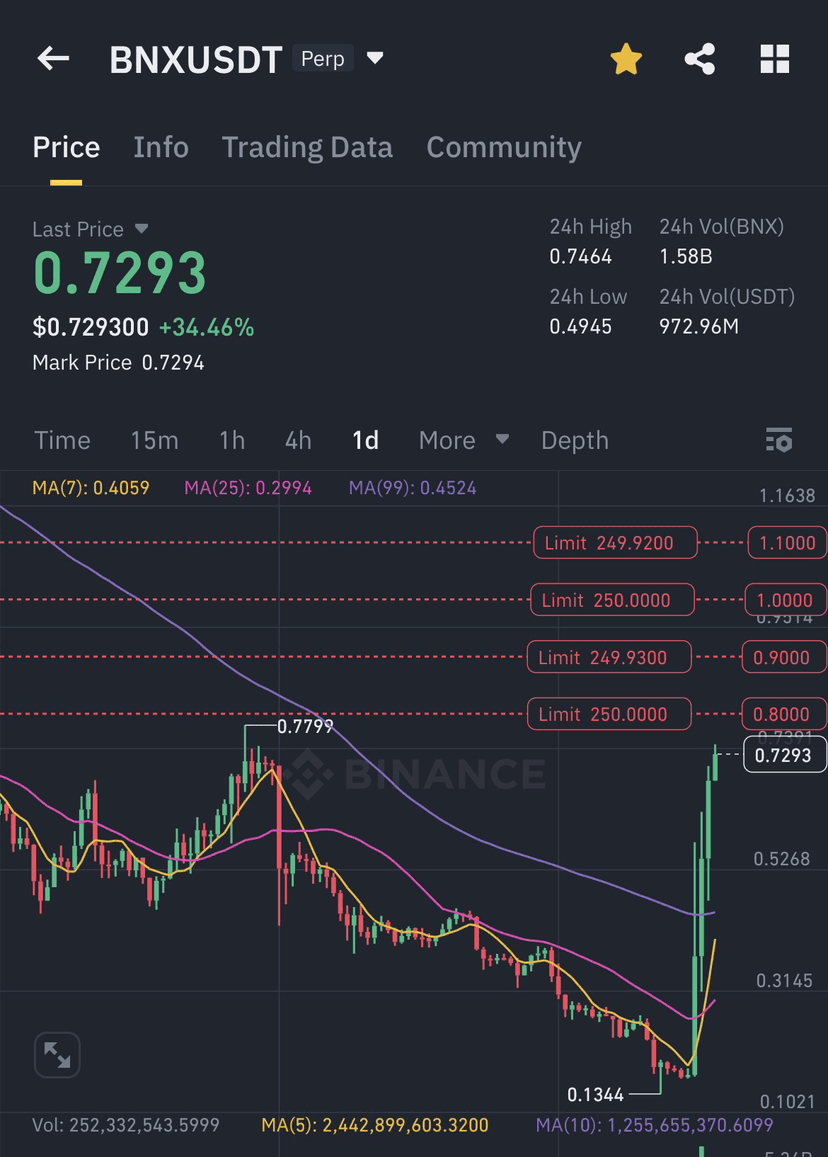Tap the 0.5268 axis price label

coord(782,859)
